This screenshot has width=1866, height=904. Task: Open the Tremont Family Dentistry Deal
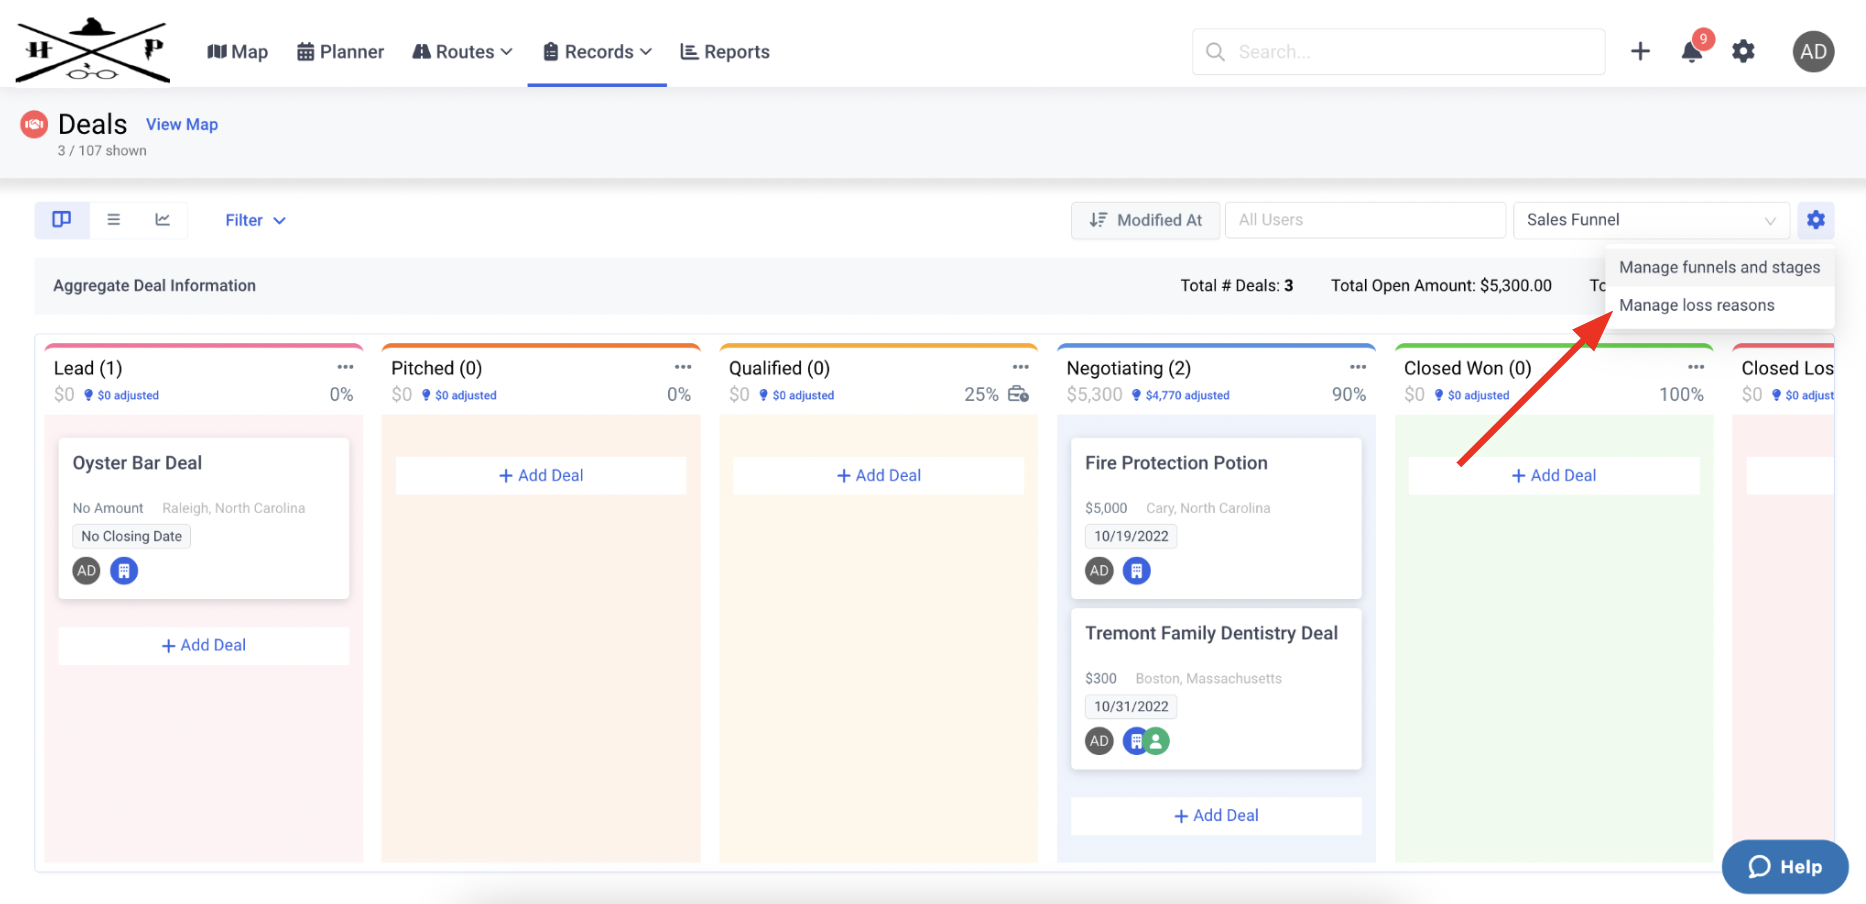pos(1216,689)
